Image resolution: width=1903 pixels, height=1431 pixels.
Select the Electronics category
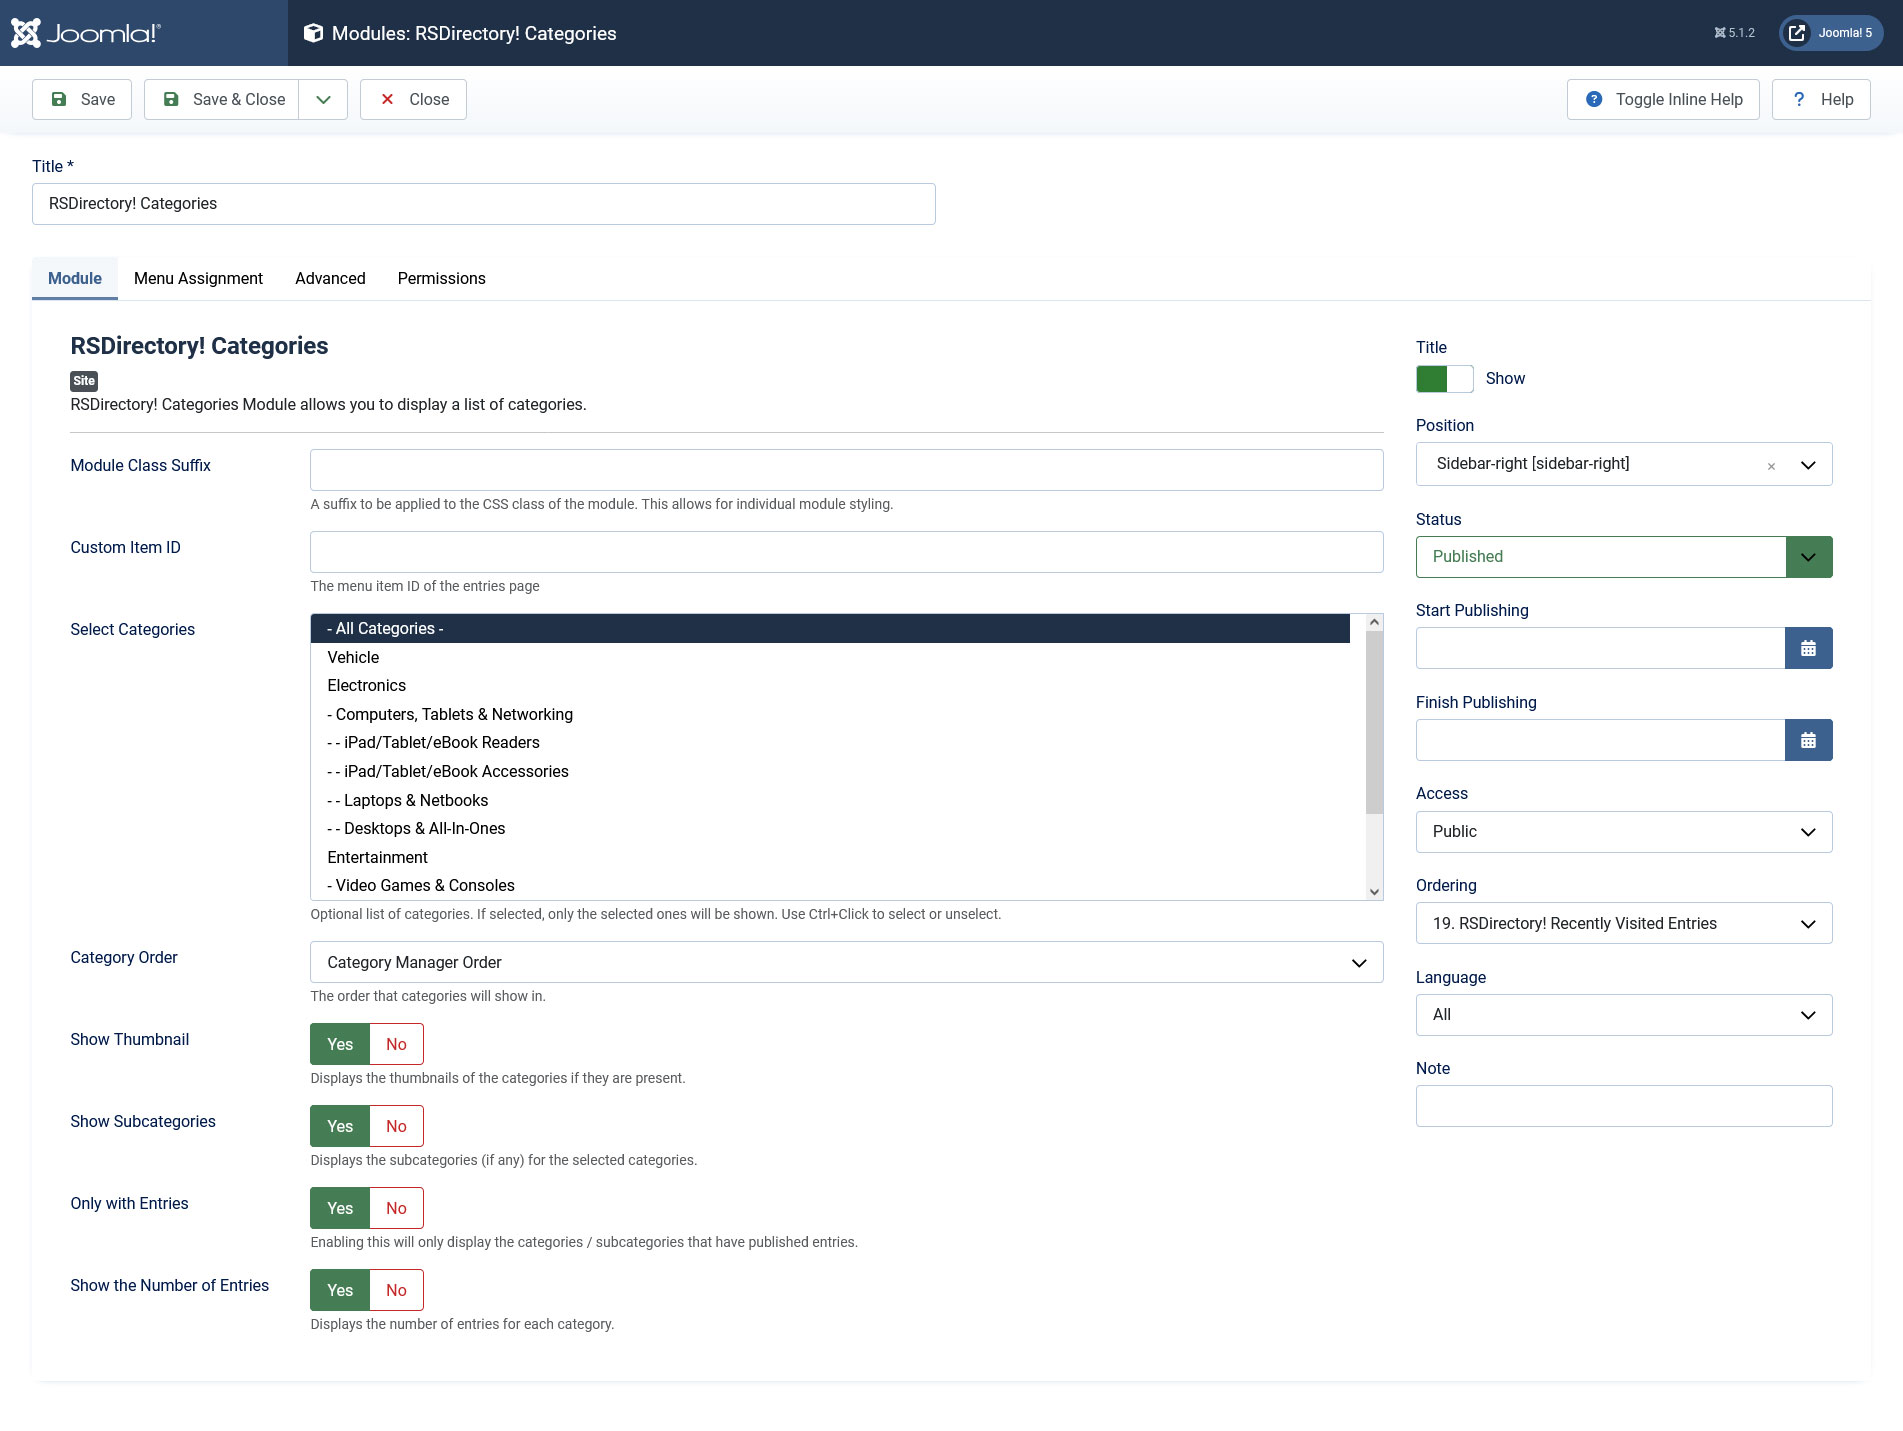(830, 685)
